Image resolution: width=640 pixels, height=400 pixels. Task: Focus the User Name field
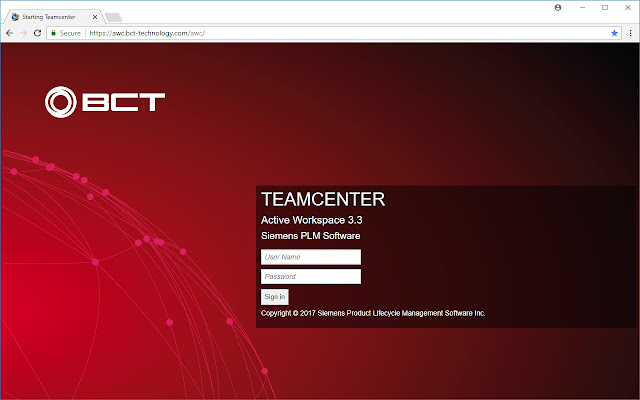[311, 257]
